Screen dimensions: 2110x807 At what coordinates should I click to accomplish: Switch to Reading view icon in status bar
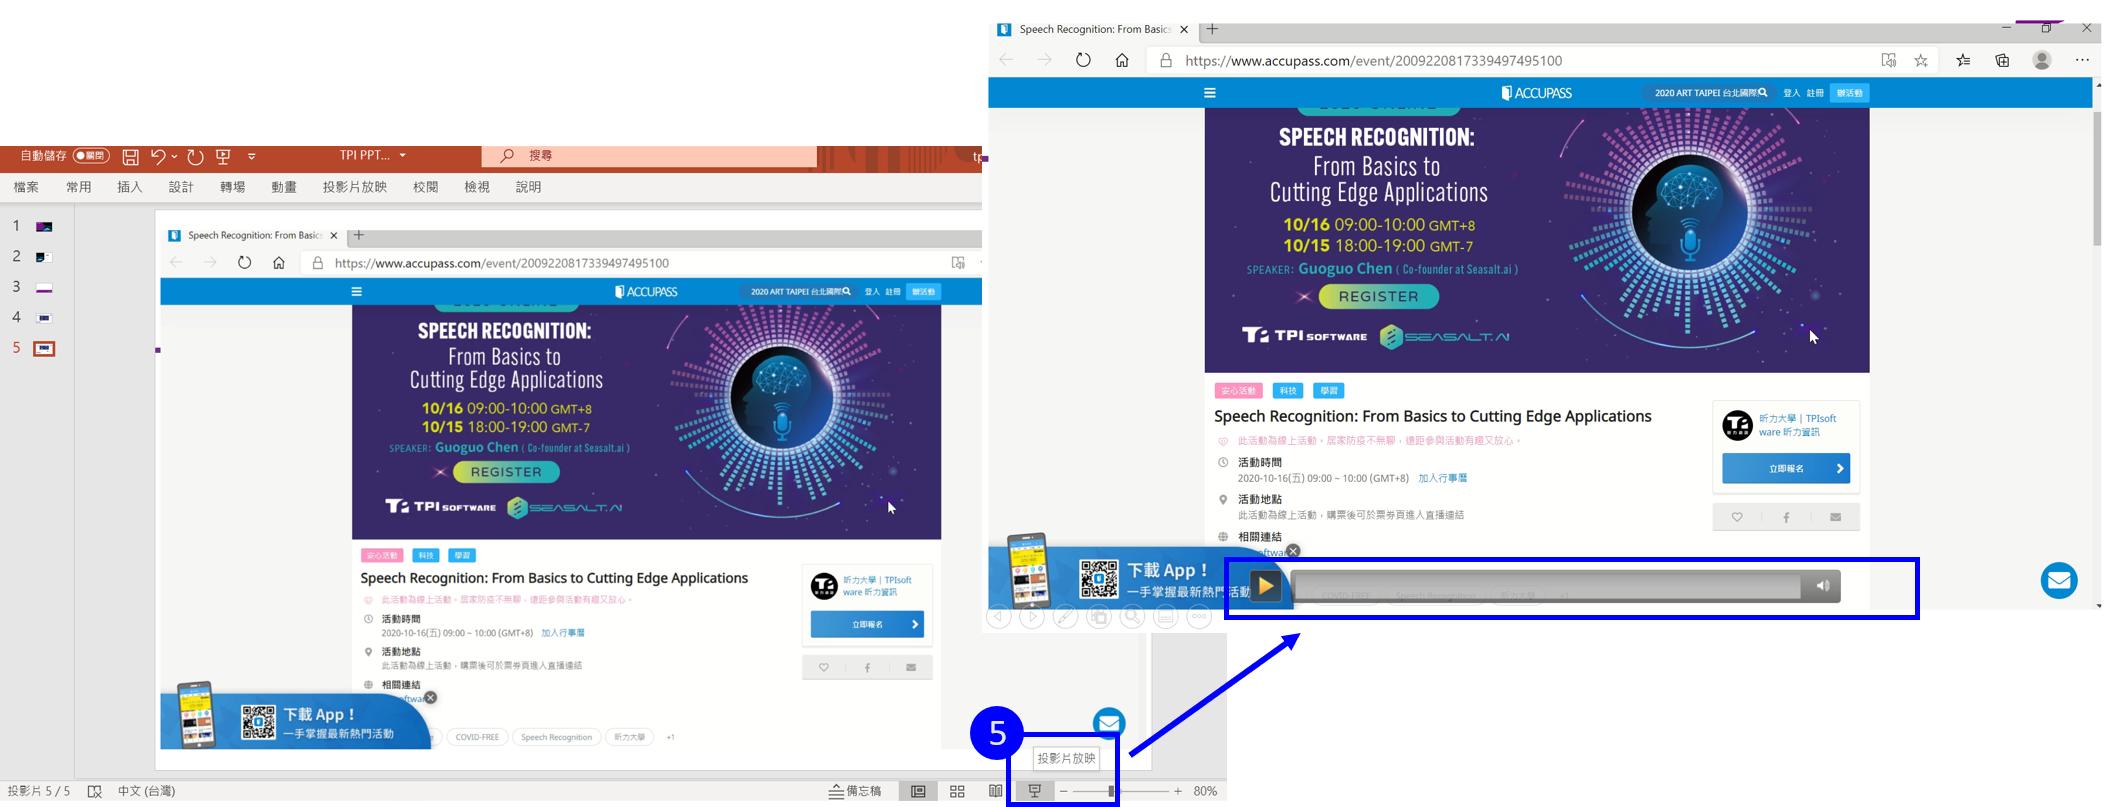995,791
